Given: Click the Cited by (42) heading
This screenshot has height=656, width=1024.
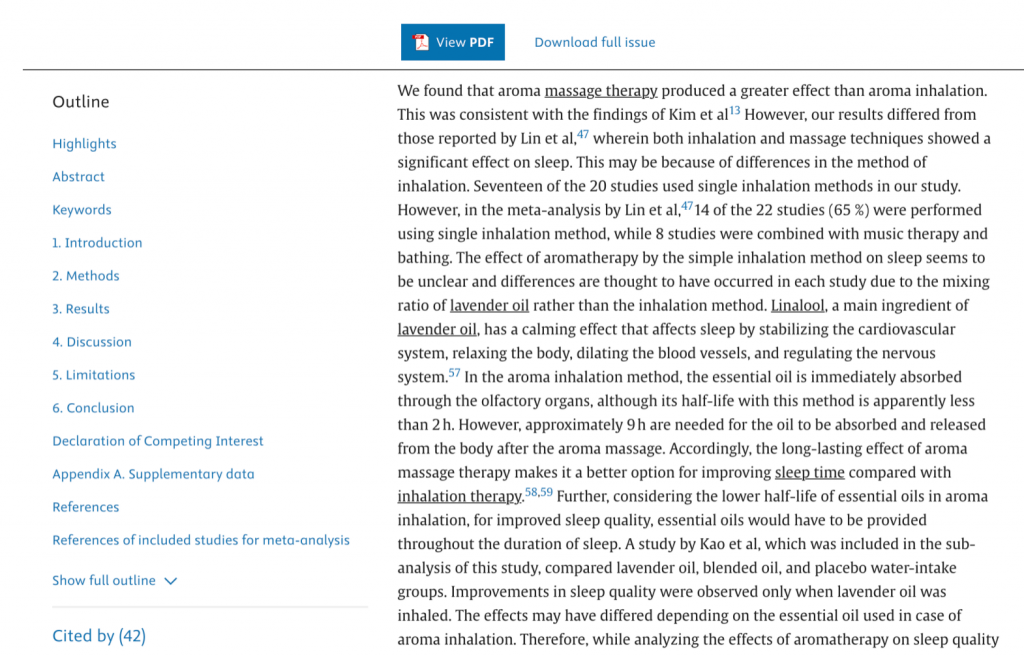Looking at the screenshot, I should coord(99,636).
